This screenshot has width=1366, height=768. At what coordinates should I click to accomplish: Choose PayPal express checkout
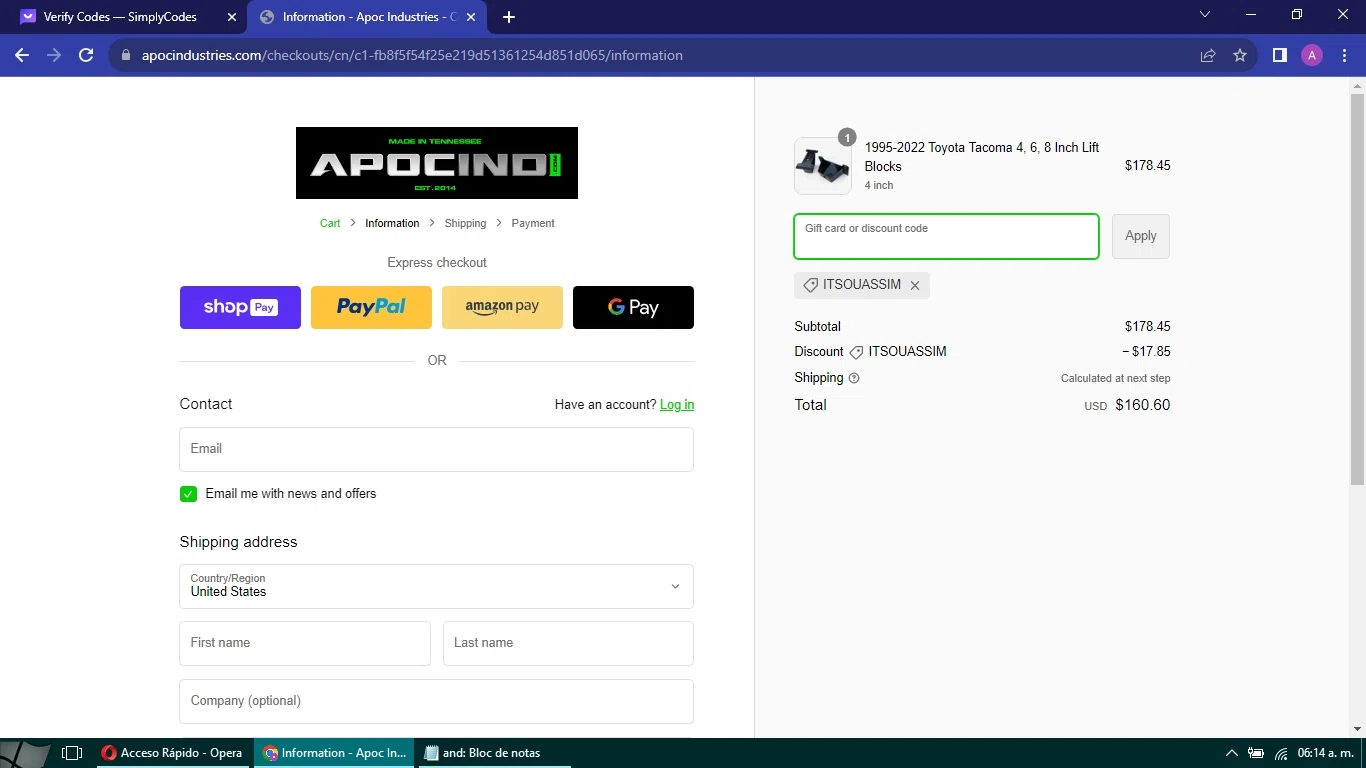pyautogui.click(x=371, y=307)
